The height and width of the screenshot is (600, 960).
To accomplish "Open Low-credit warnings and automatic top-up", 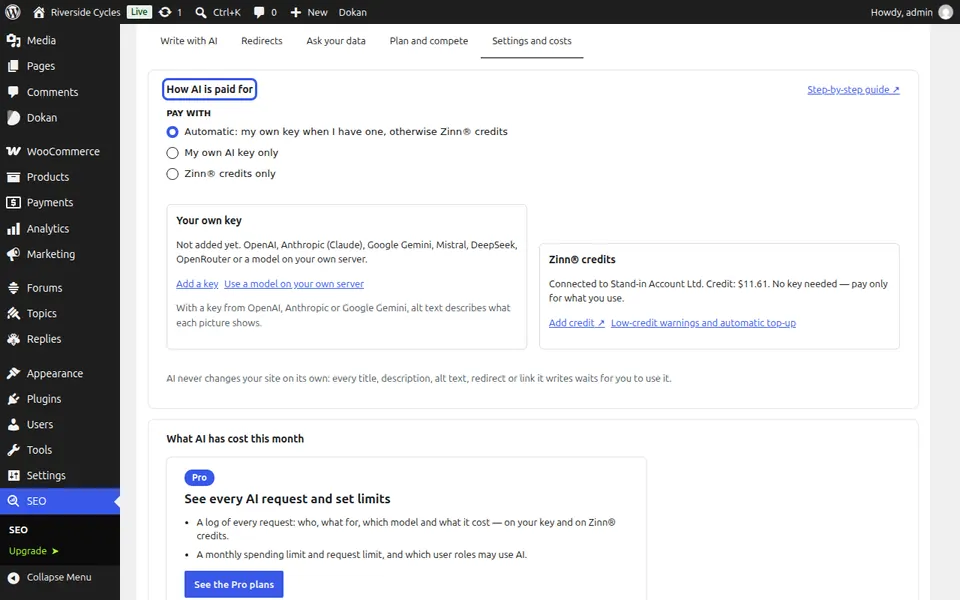I will (x=703, y=323).
